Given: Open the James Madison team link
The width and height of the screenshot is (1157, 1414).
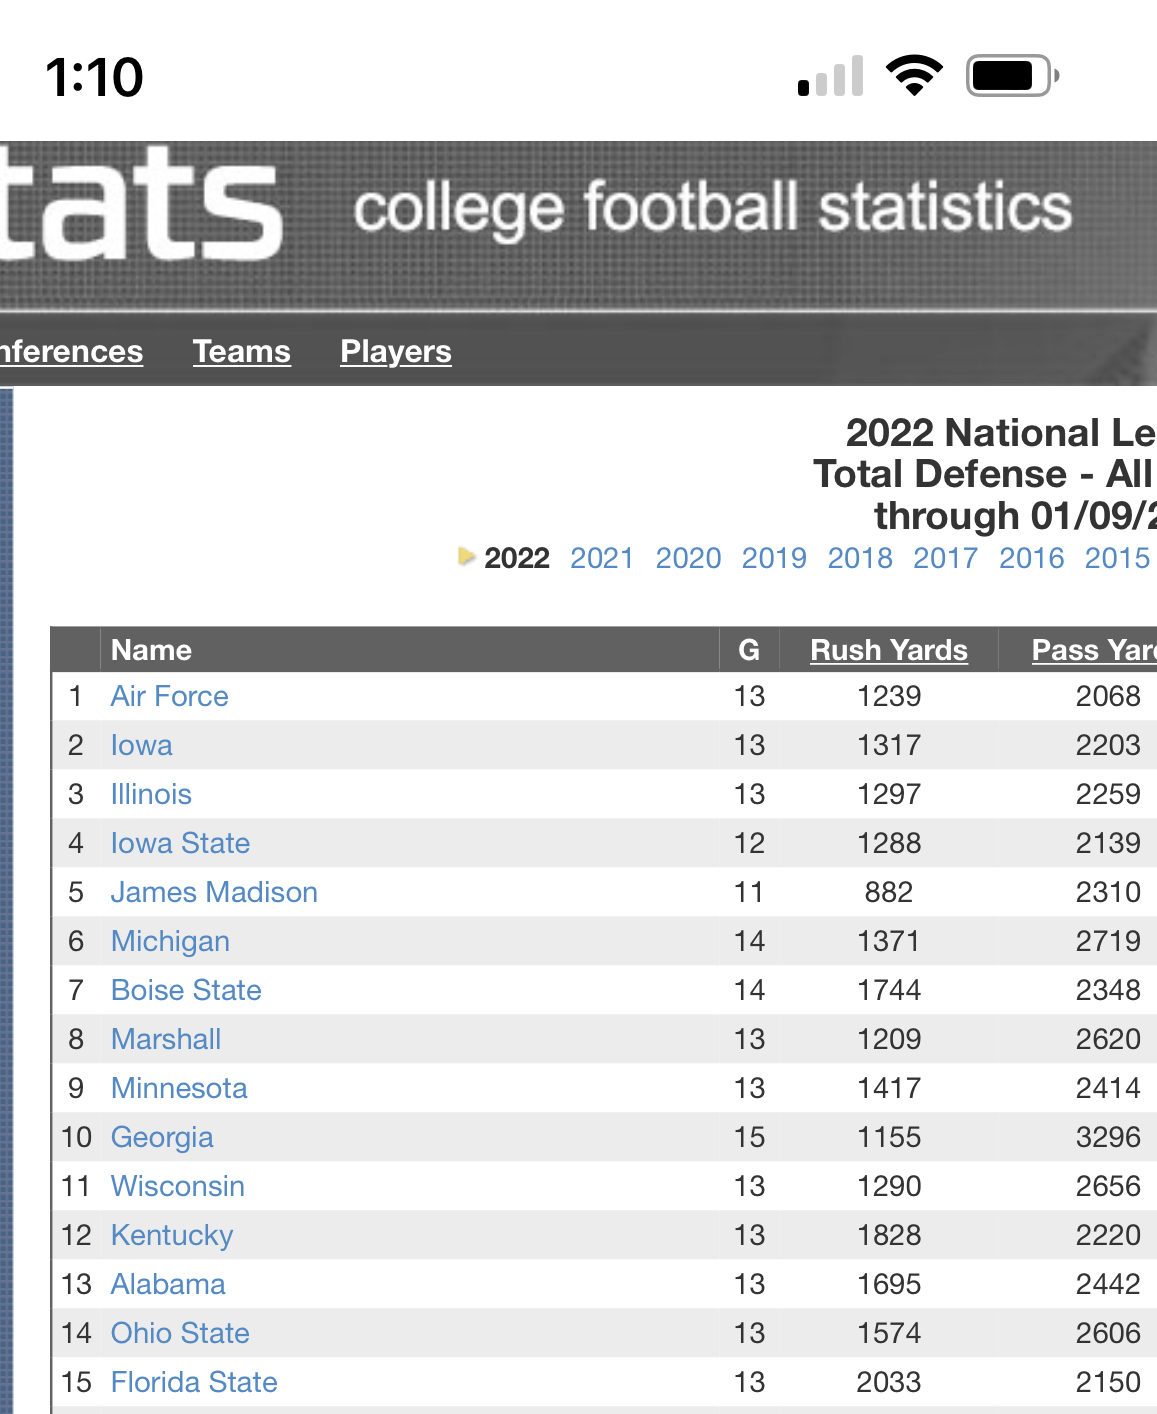Looking at the screenshot, I should [x=214, y=892].
